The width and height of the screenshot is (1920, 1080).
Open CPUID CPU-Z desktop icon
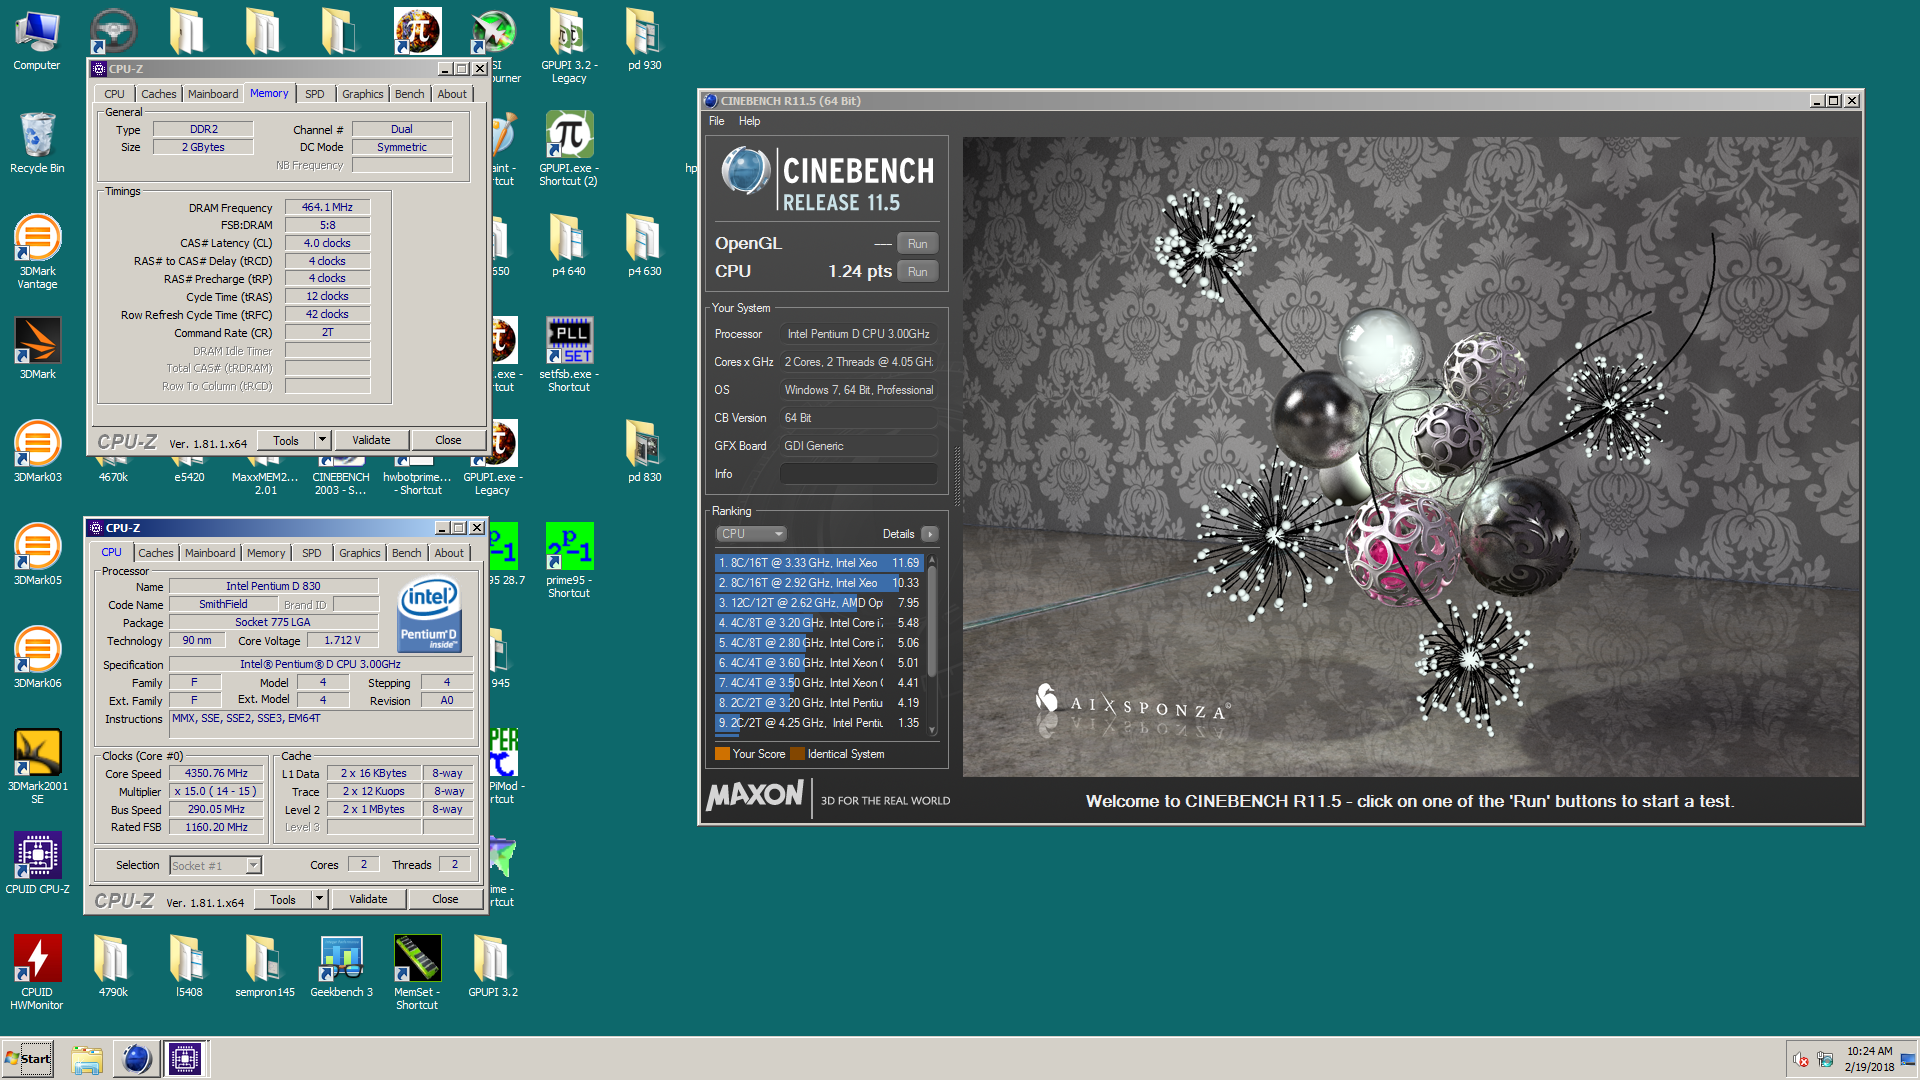point(37,864)
